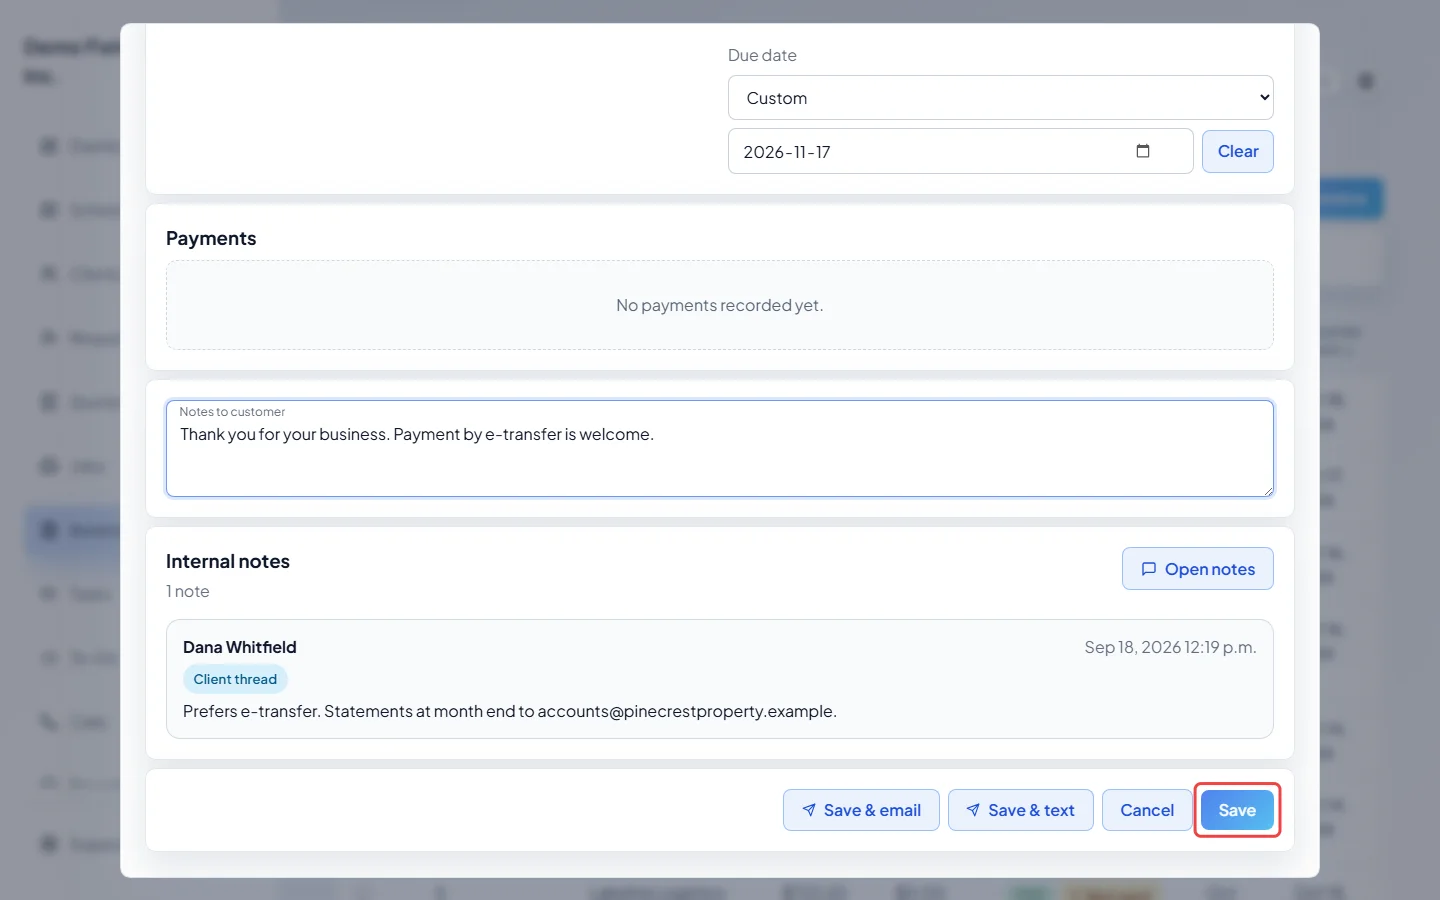Focus the Notes to customer text box

(x=720, y=449)
